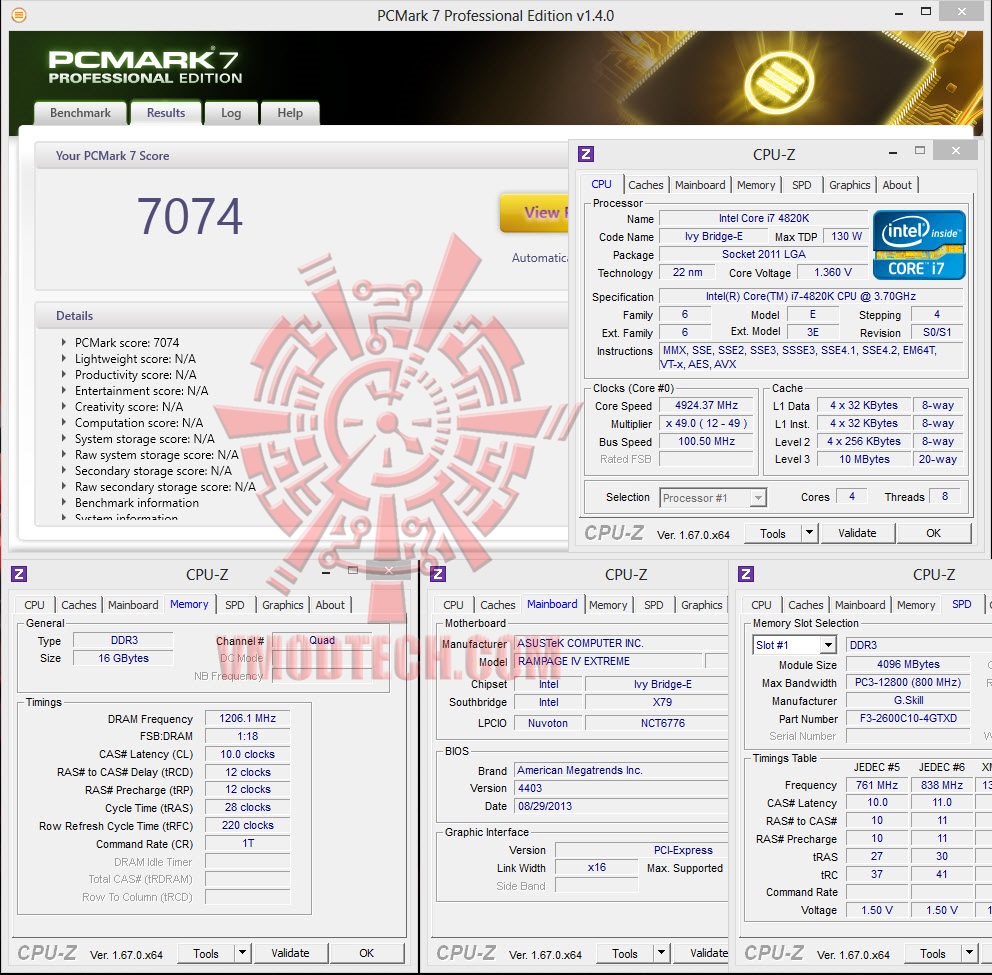Expand the Computation score detail row
Screen dimensions: 992x975
[63, 422]
